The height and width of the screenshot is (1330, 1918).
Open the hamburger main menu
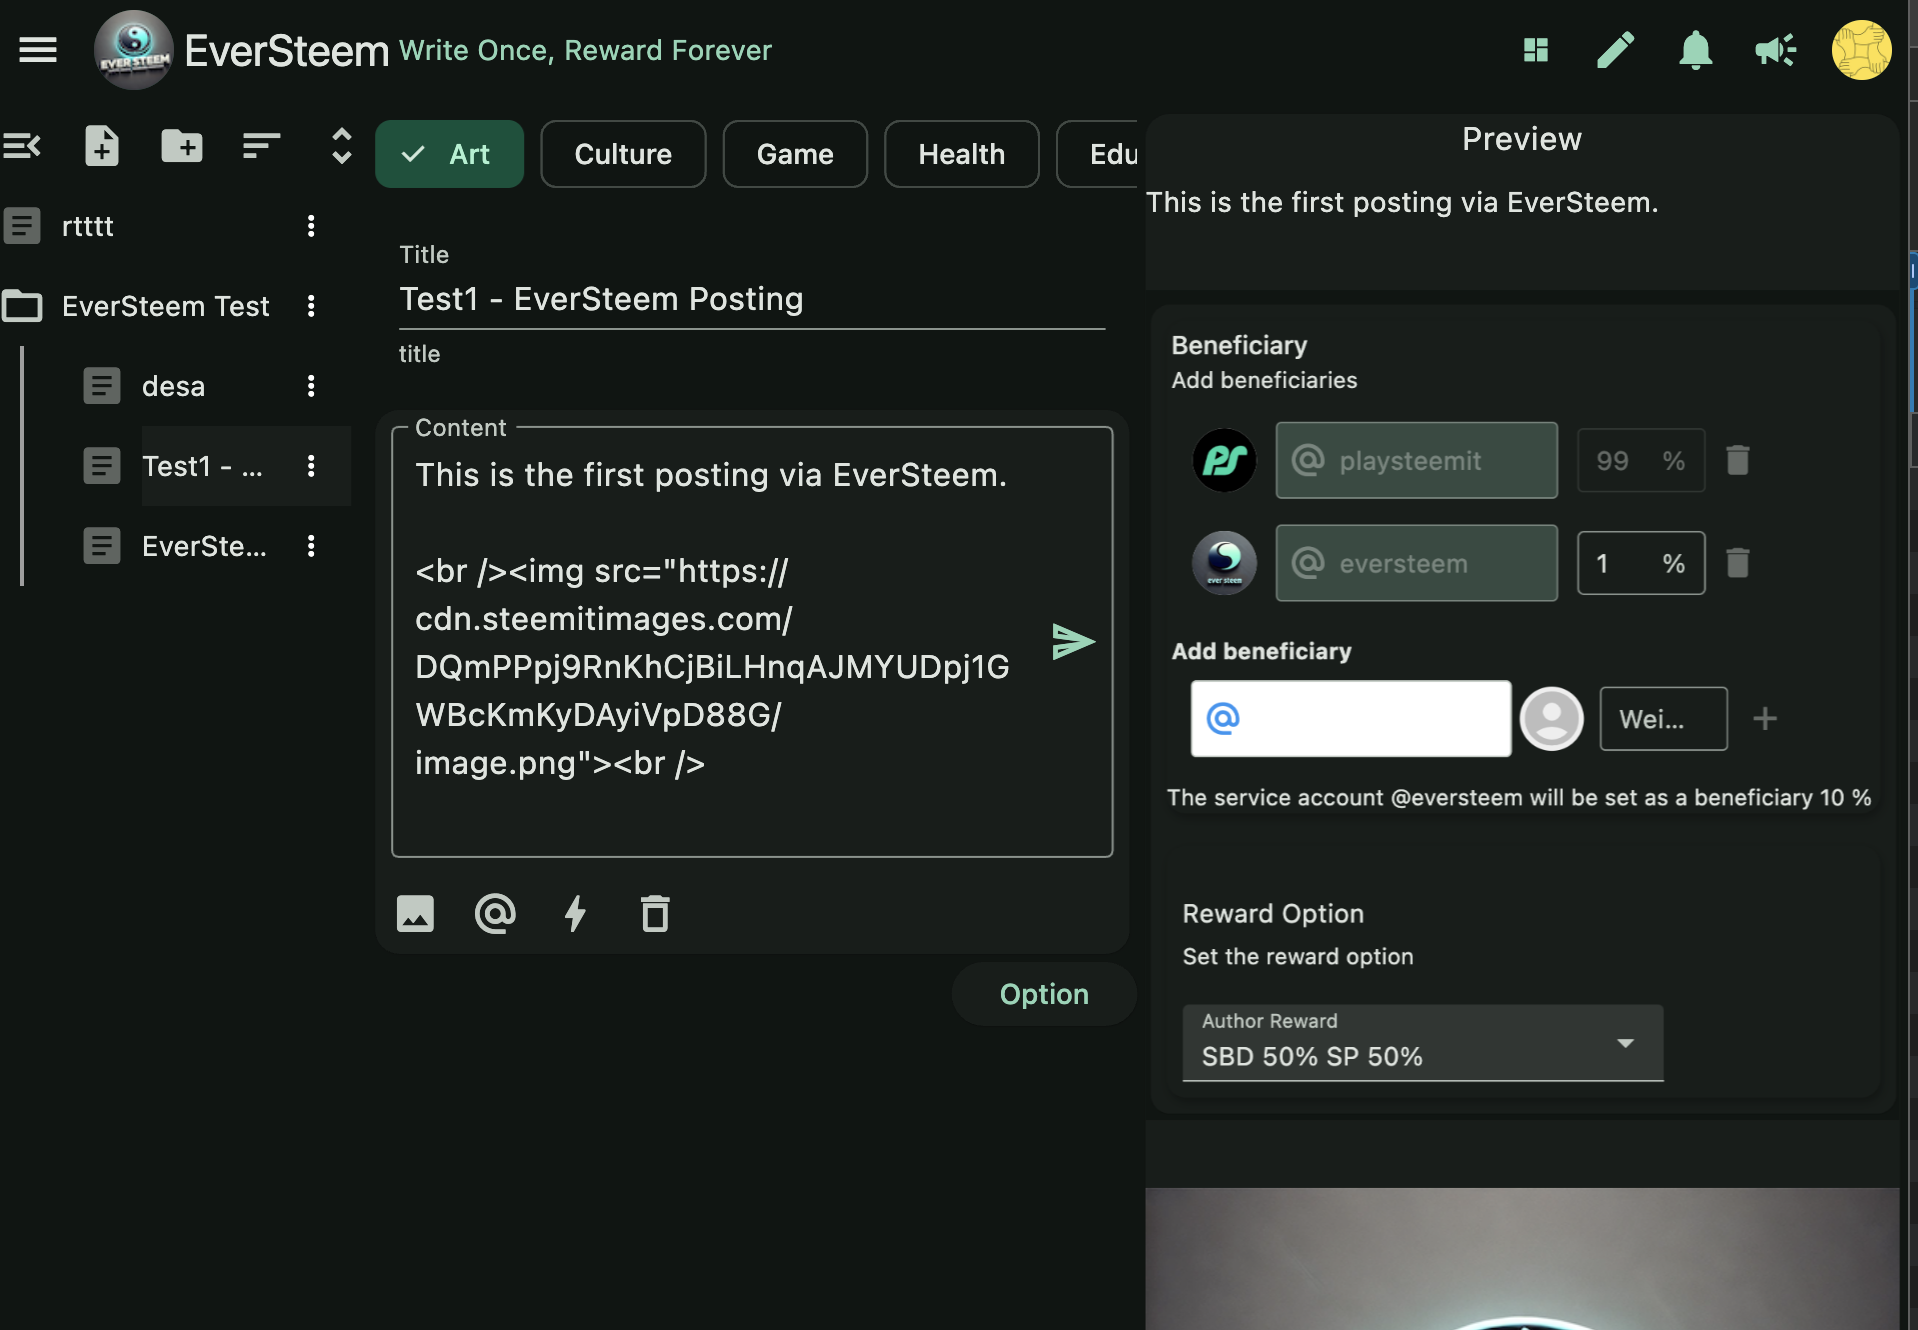[38, 50]
